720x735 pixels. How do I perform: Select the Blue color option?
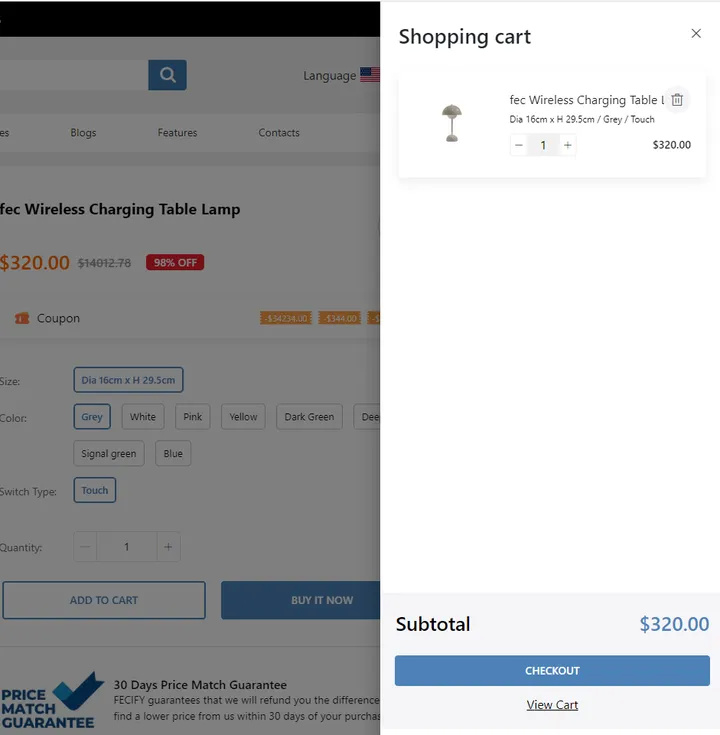[x=173, y=454]
